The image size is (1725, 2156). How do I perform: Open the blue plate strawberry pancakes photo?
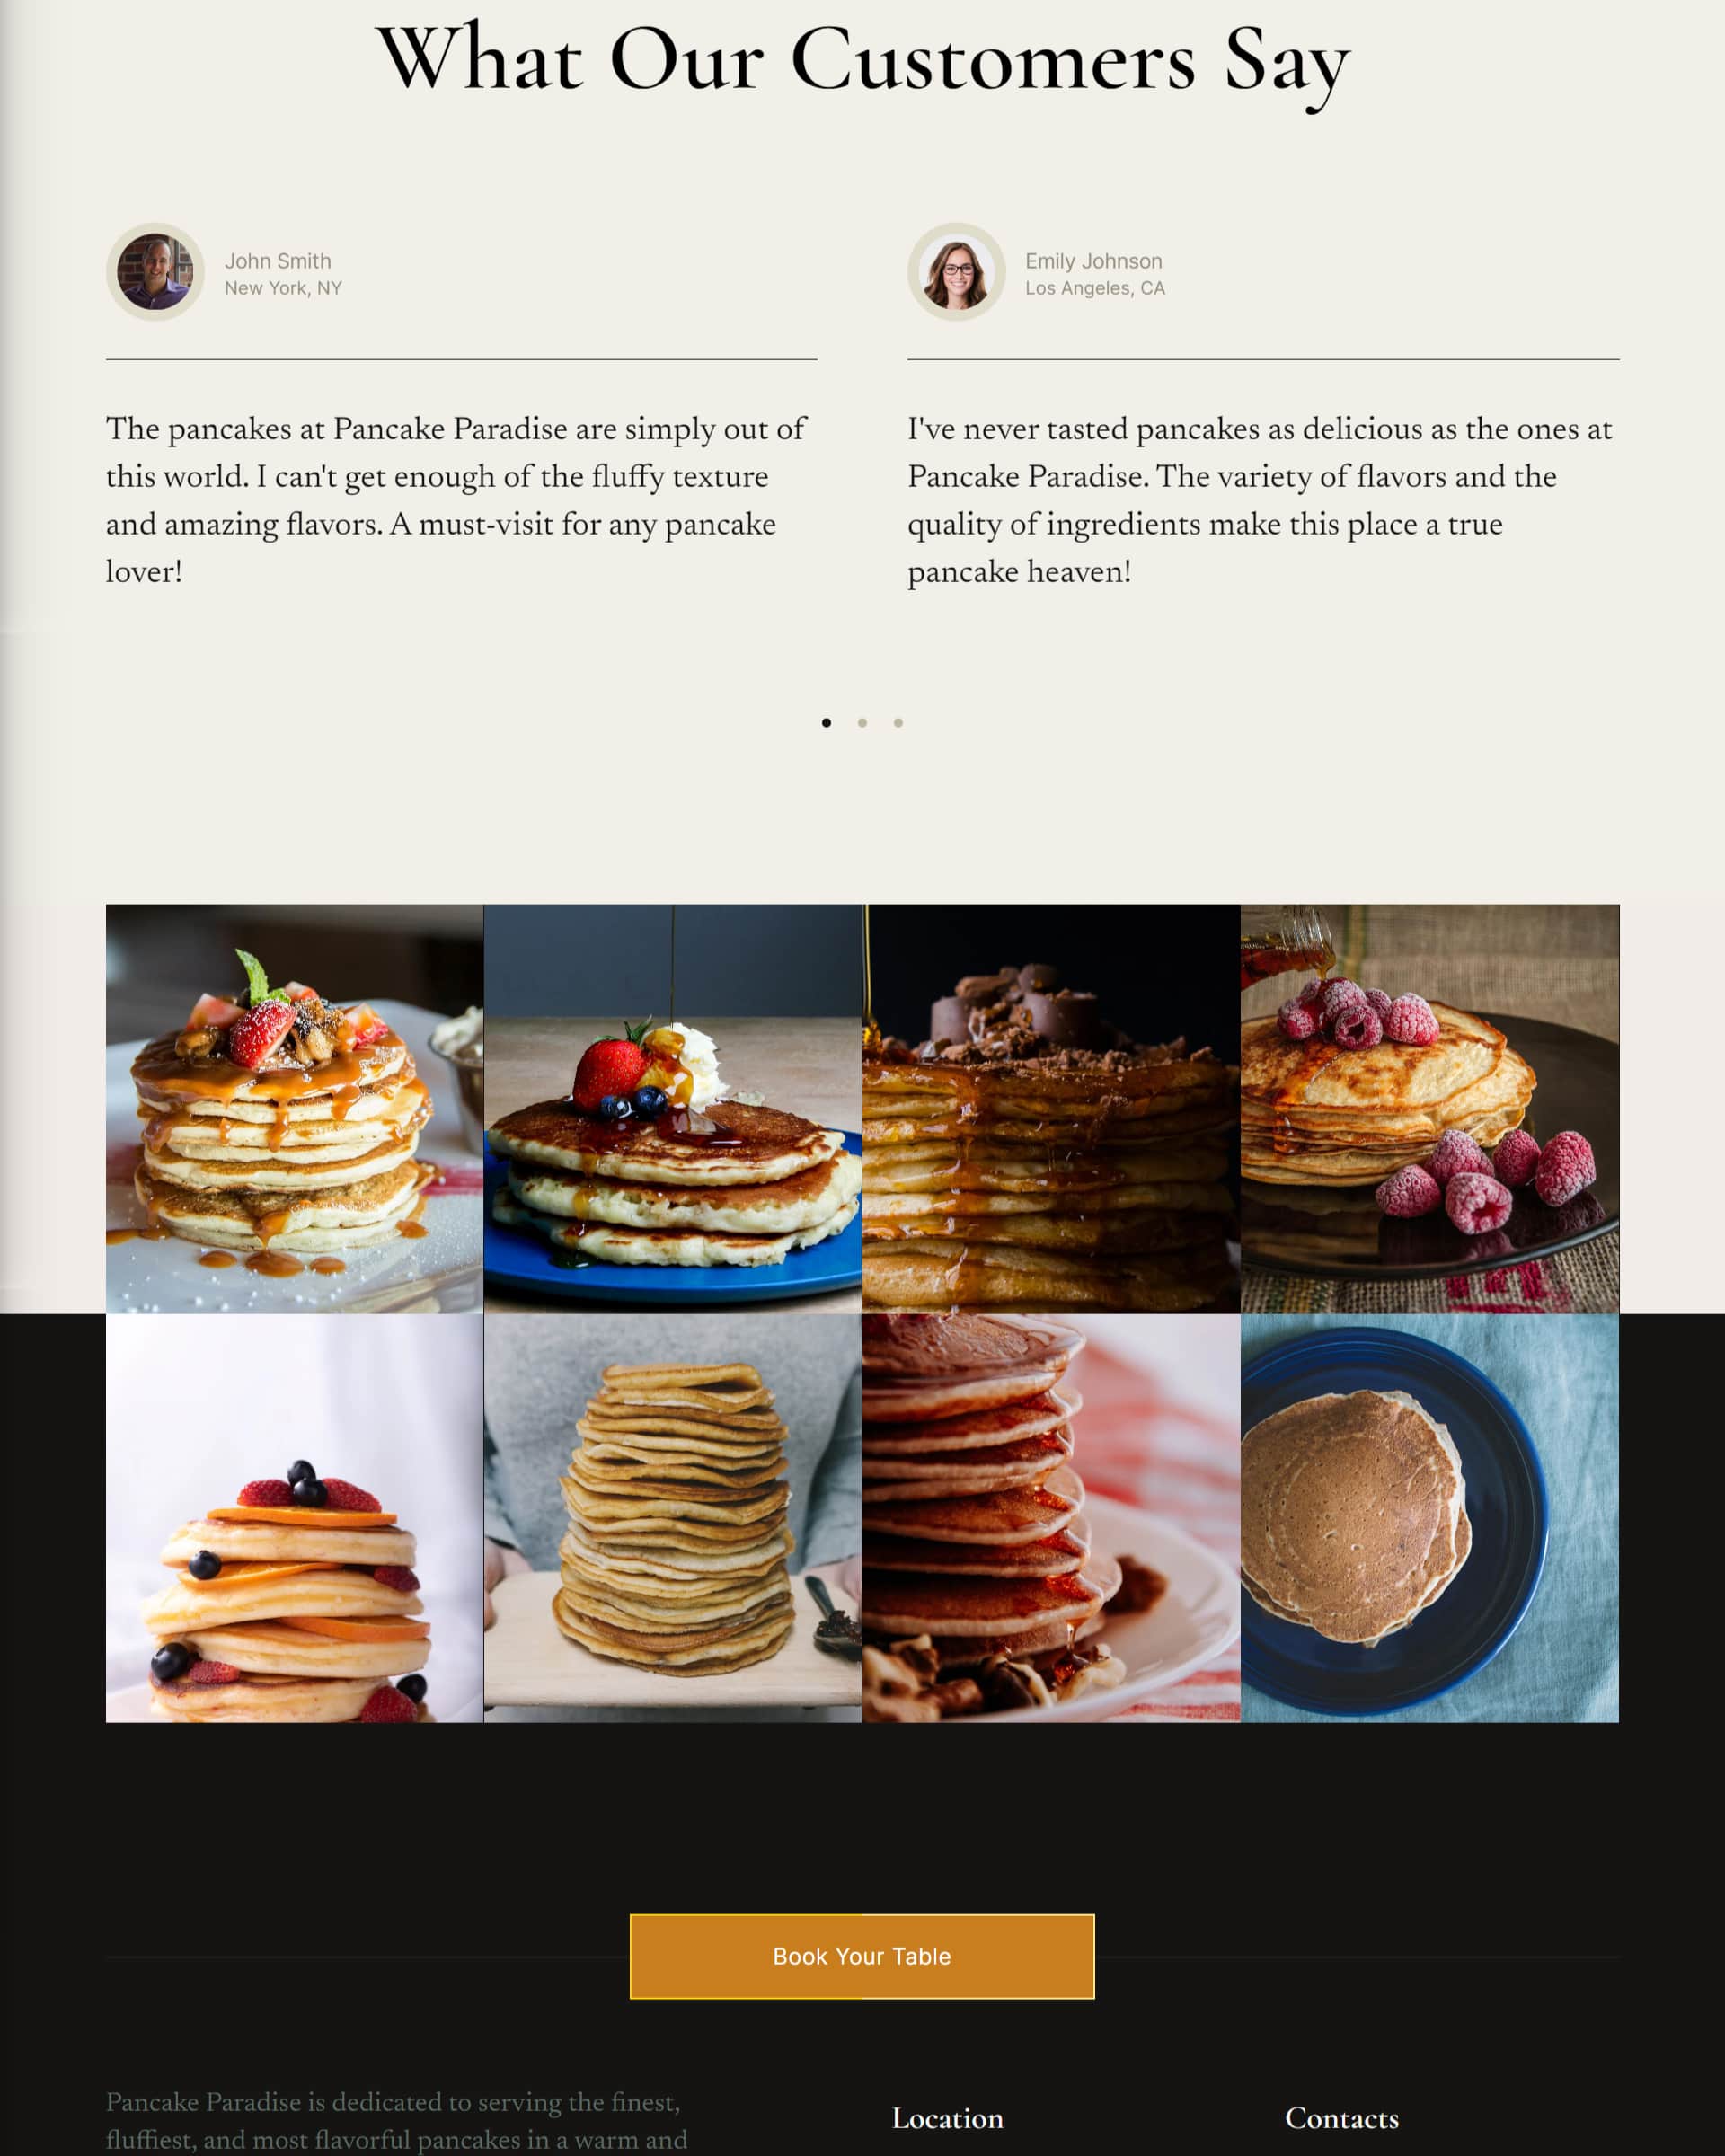672,1109
